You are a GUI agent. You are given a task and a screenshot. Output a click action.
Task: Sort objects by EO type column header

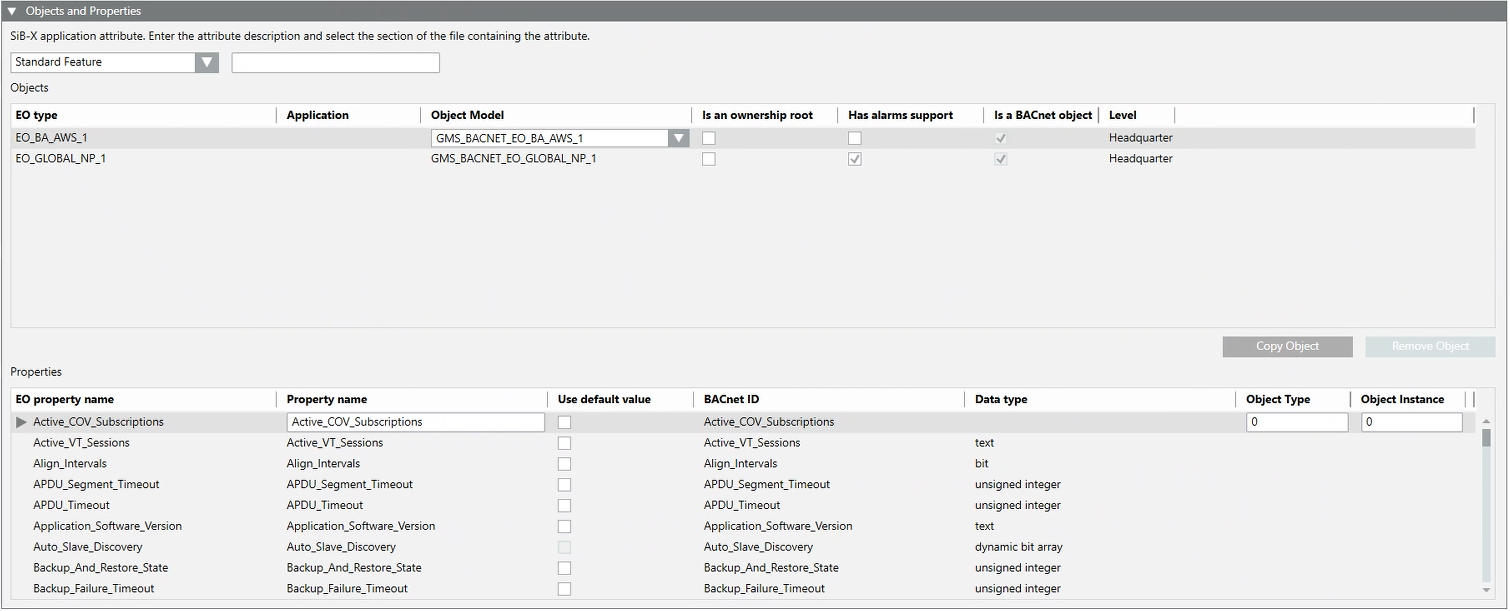pyautogui.click(x=37, y=115)
